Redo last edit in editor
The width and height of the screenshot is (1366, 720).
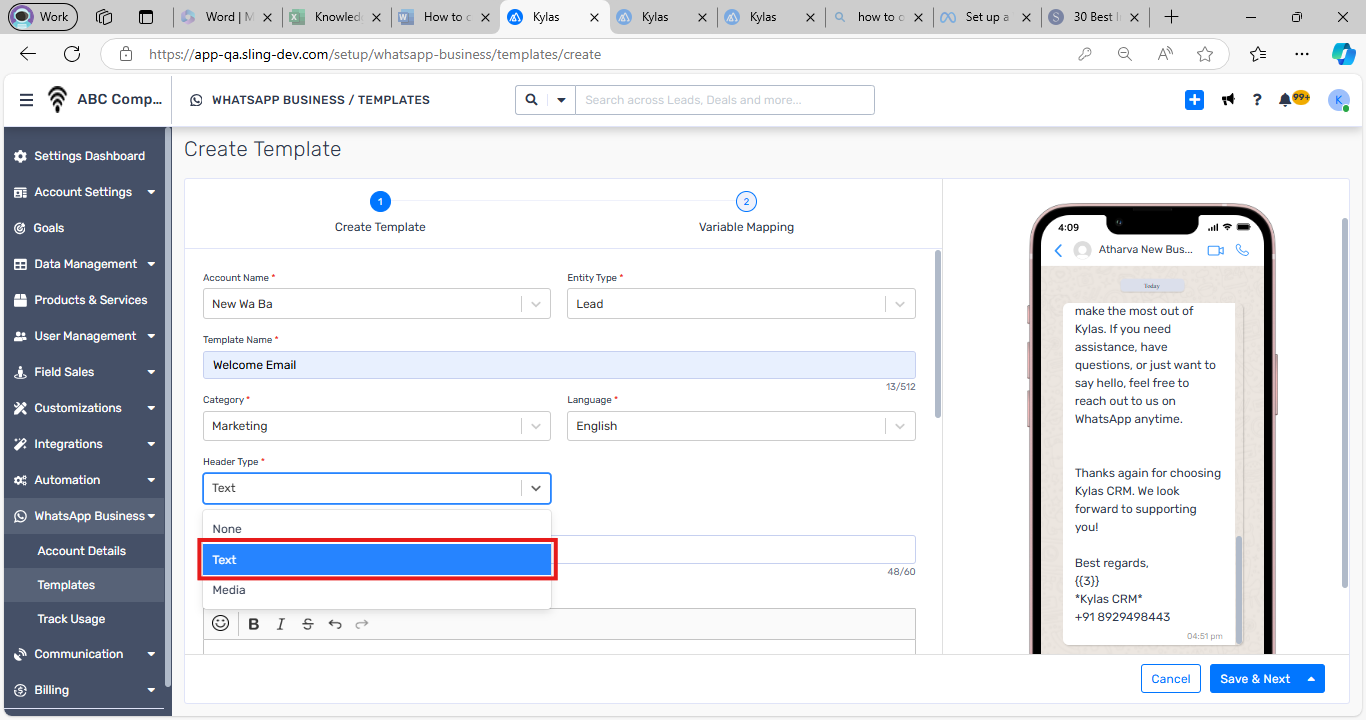coord(362,624)
